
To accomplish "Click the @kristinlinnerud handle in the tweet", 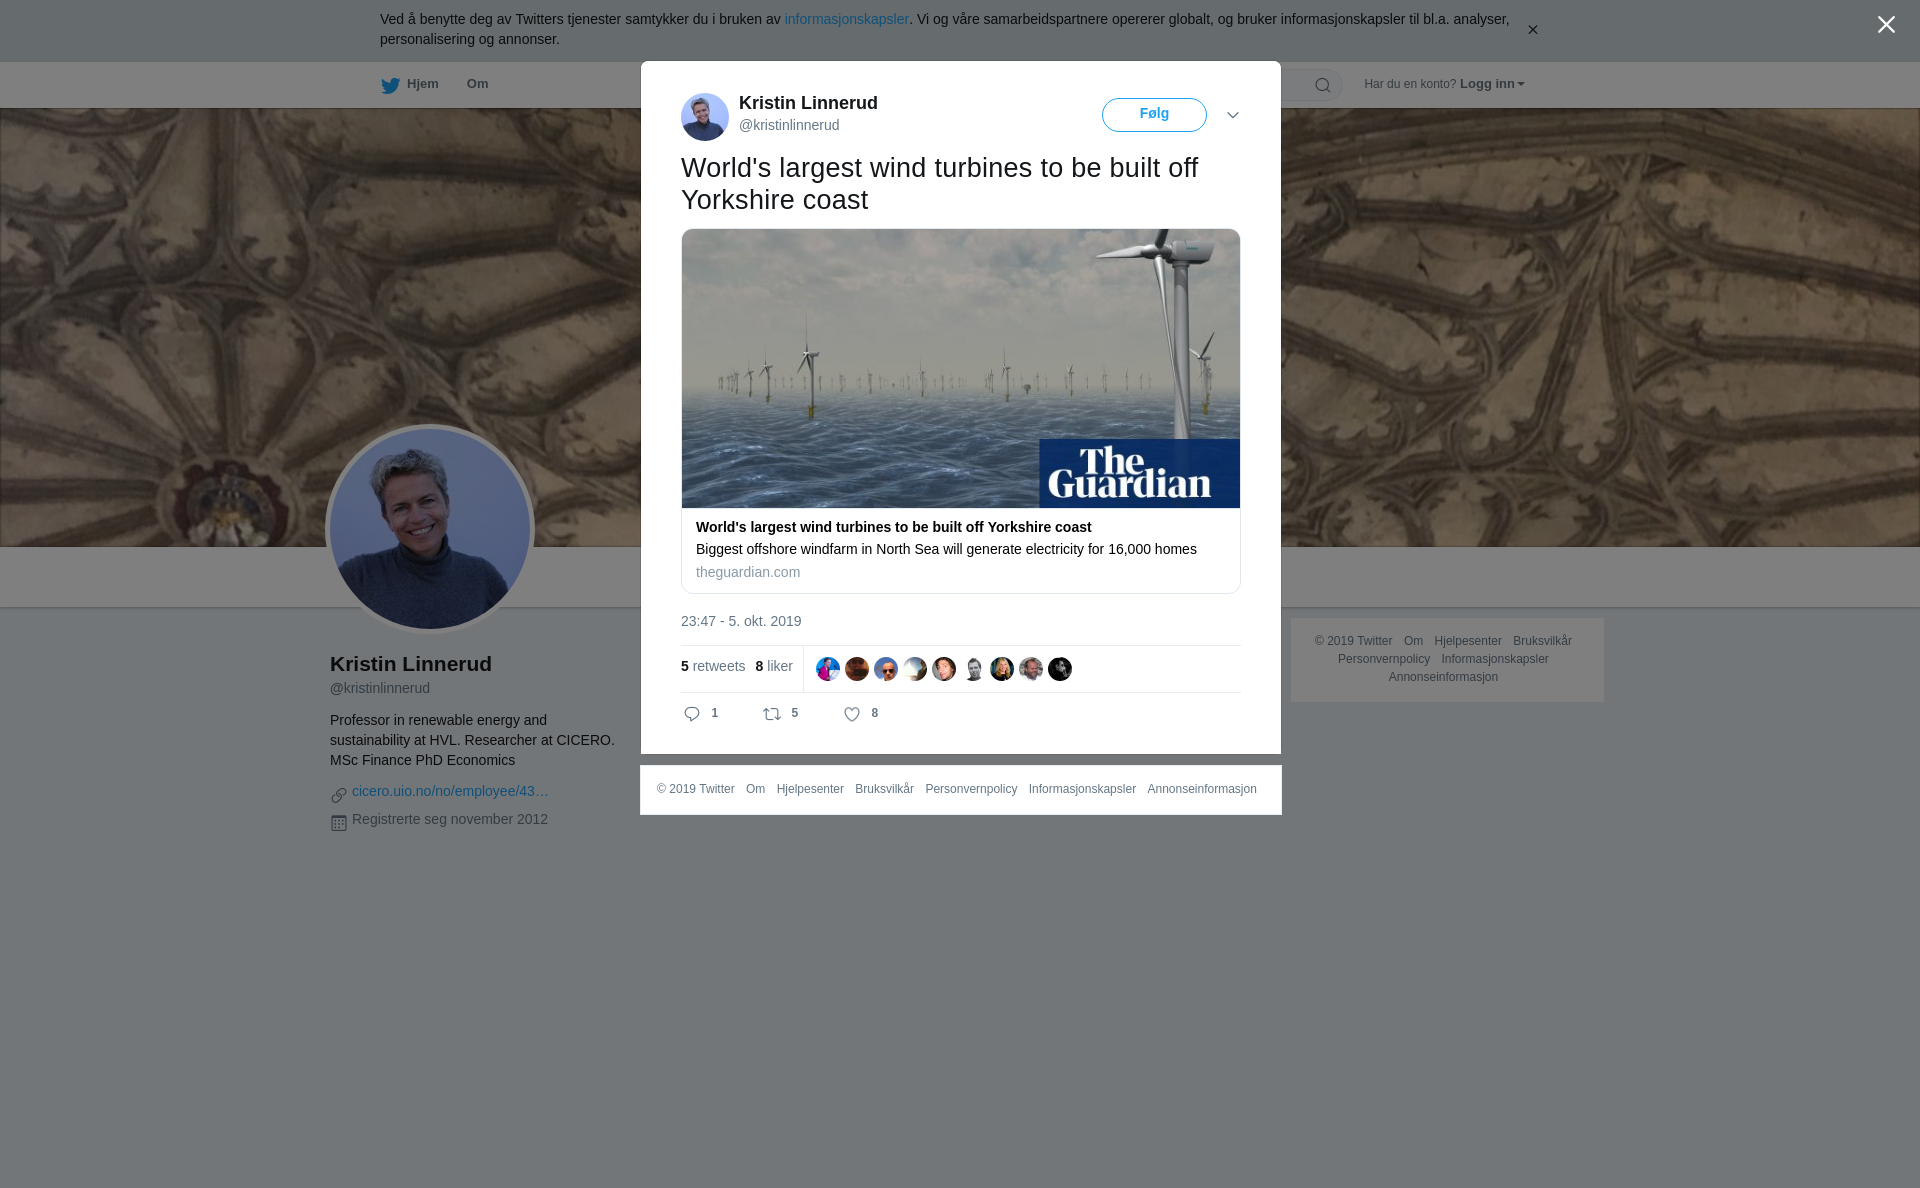I will pyautogui.click(x=789, y=125).
